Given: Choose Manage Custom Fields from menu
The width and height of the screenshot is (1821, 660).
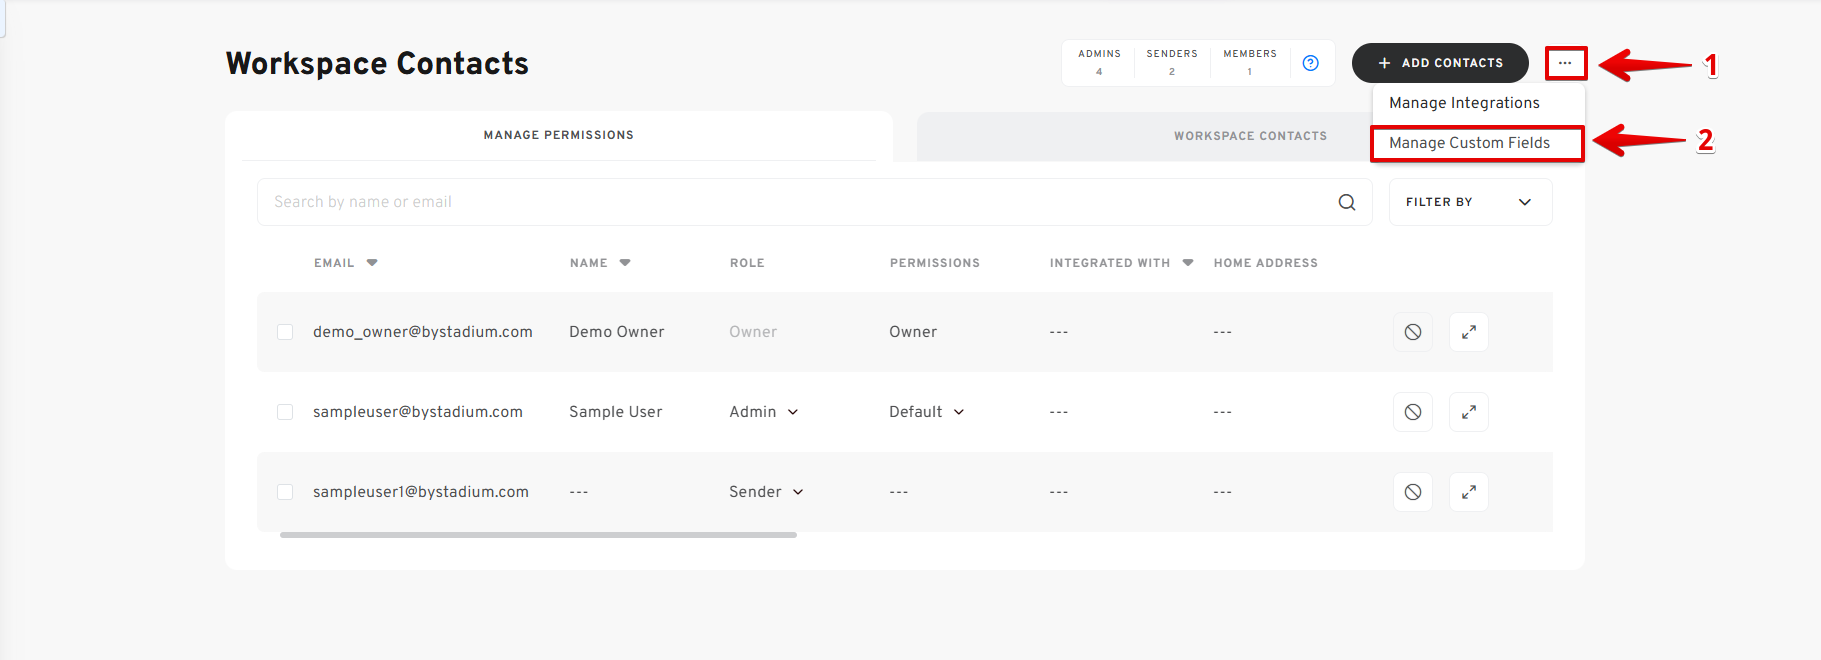Looking at the screenshot, I should point(1469,143).
